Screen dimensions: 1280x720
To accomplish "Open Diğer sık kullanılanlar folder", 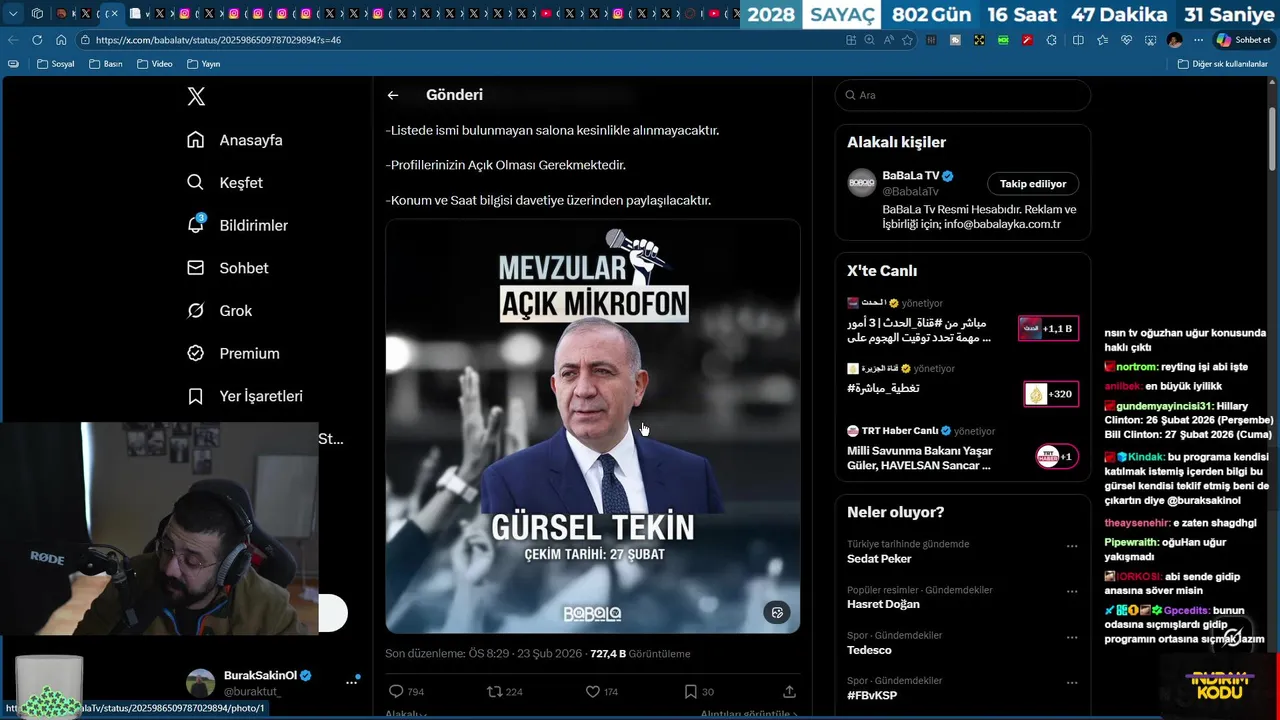I will coord(1222,64).
